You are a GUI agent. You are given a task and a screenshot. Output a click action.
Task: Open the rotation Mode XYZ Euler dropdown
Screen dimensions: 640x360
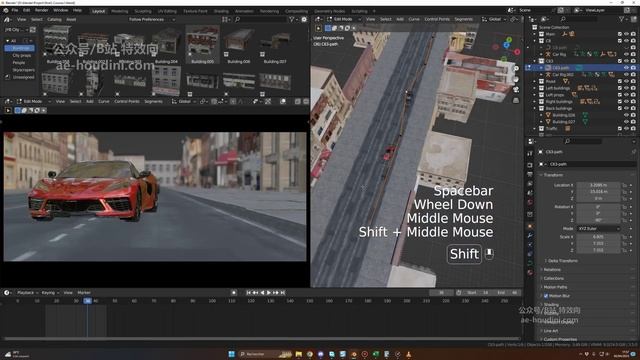598,229
